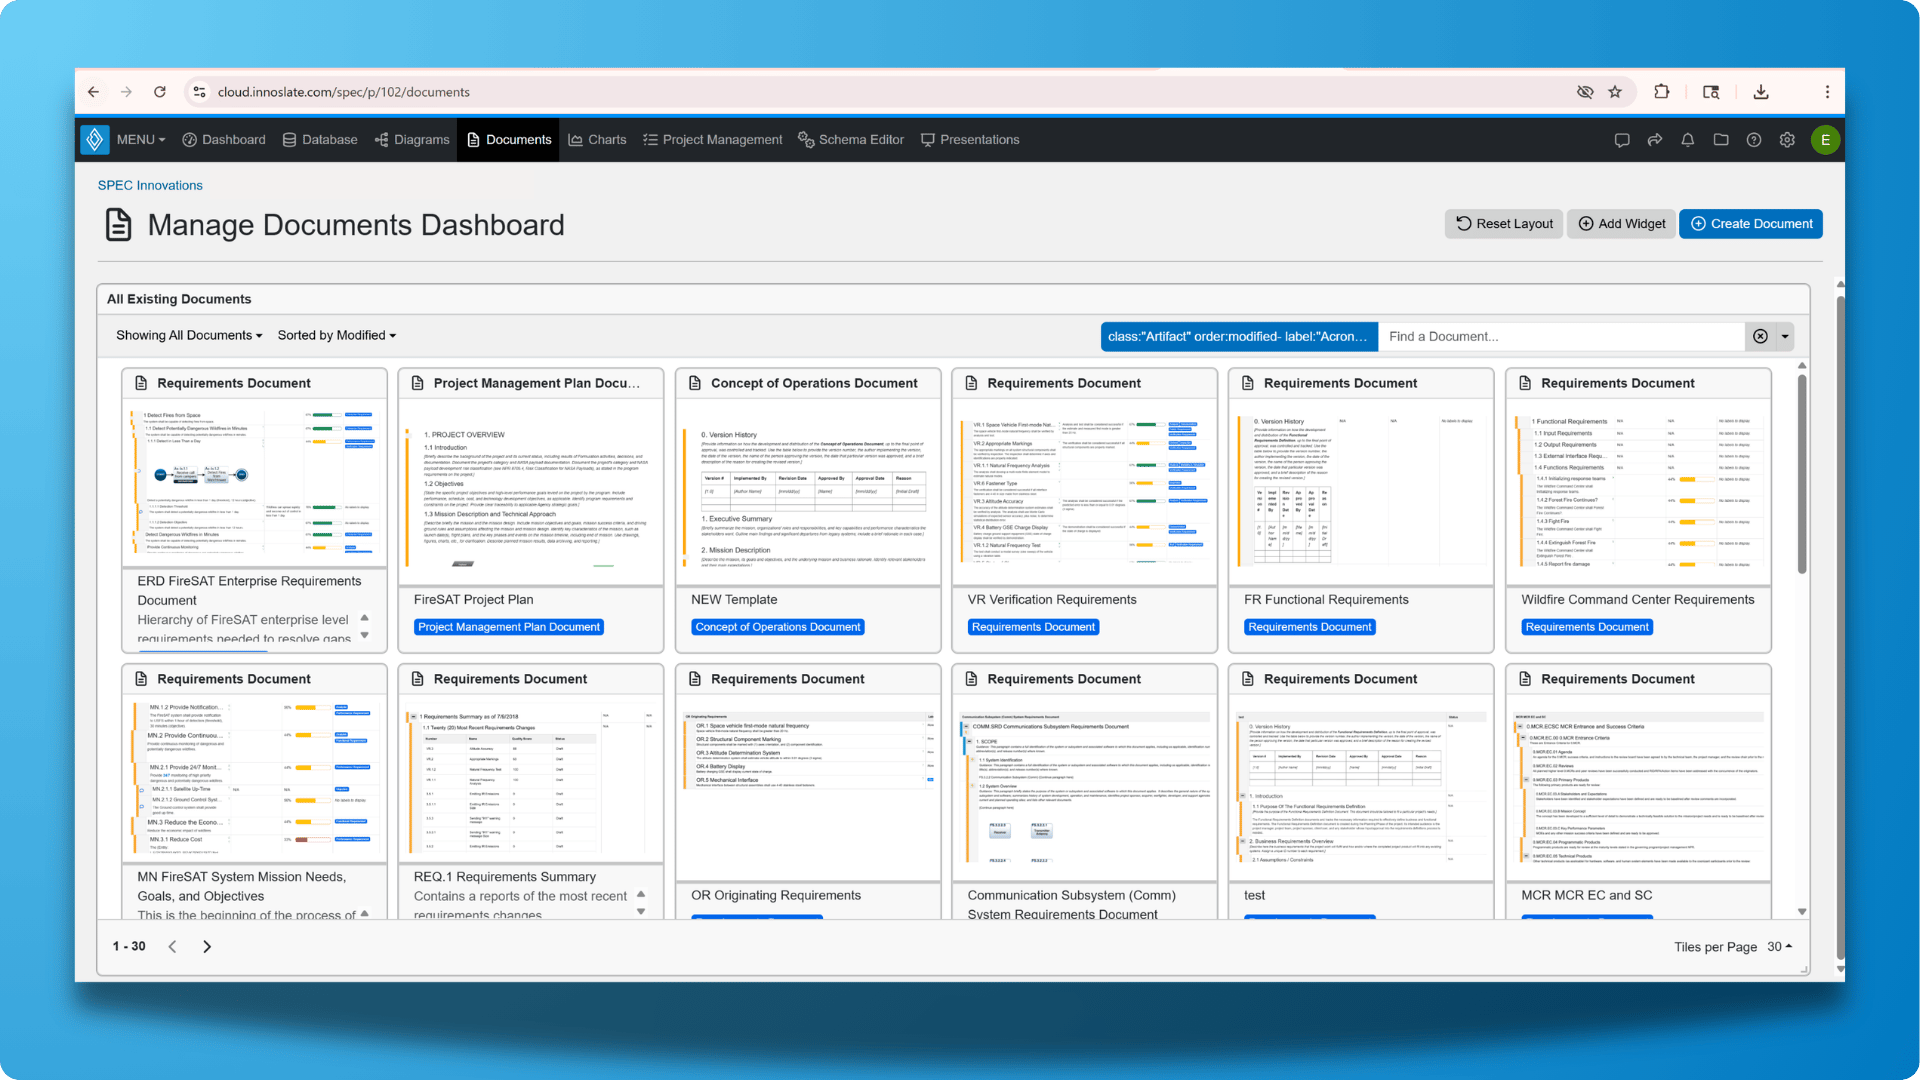This screenshot has height=1080, width=1920.
Task: Open the project folder icon in navbar
Action: [1721, 140]
